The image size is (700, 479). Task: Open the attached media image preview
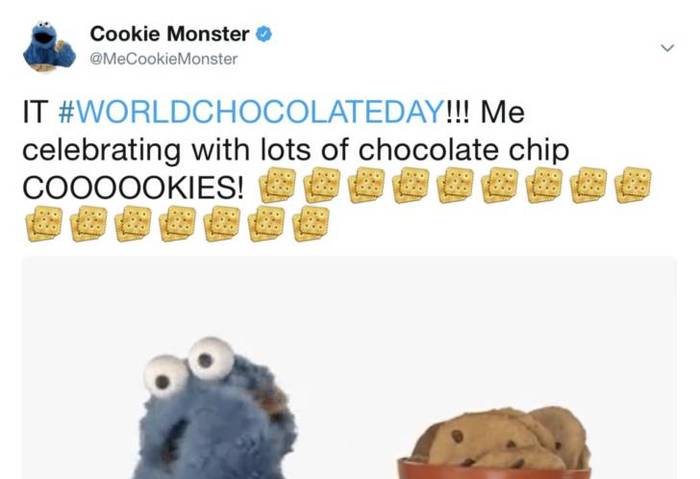coord(349,367)
